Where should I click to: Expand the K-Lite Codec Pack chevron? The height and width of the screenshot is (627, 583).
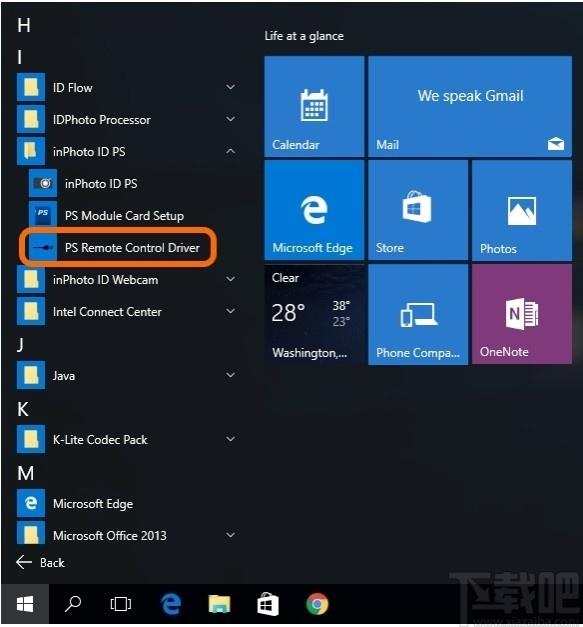(230, 439)
